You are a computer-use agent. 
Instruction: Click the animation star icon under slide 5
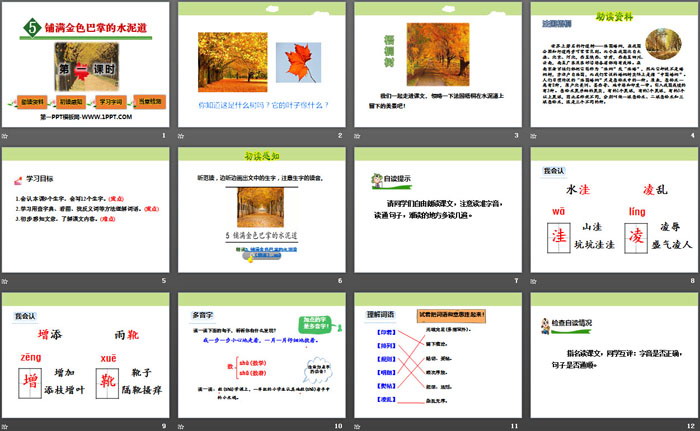pos(5,281)
